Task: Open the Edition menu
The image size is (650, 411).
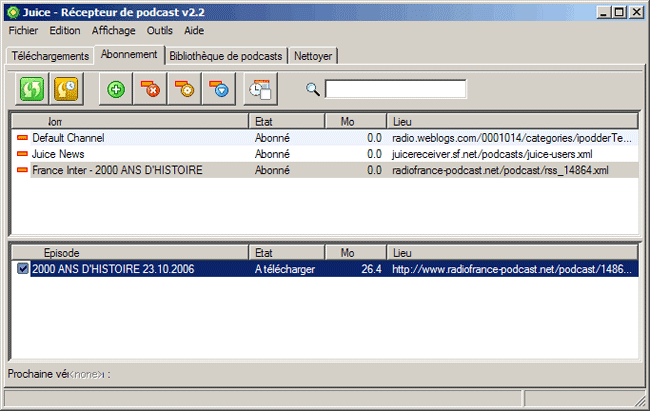Action: [x=65, y=30]
